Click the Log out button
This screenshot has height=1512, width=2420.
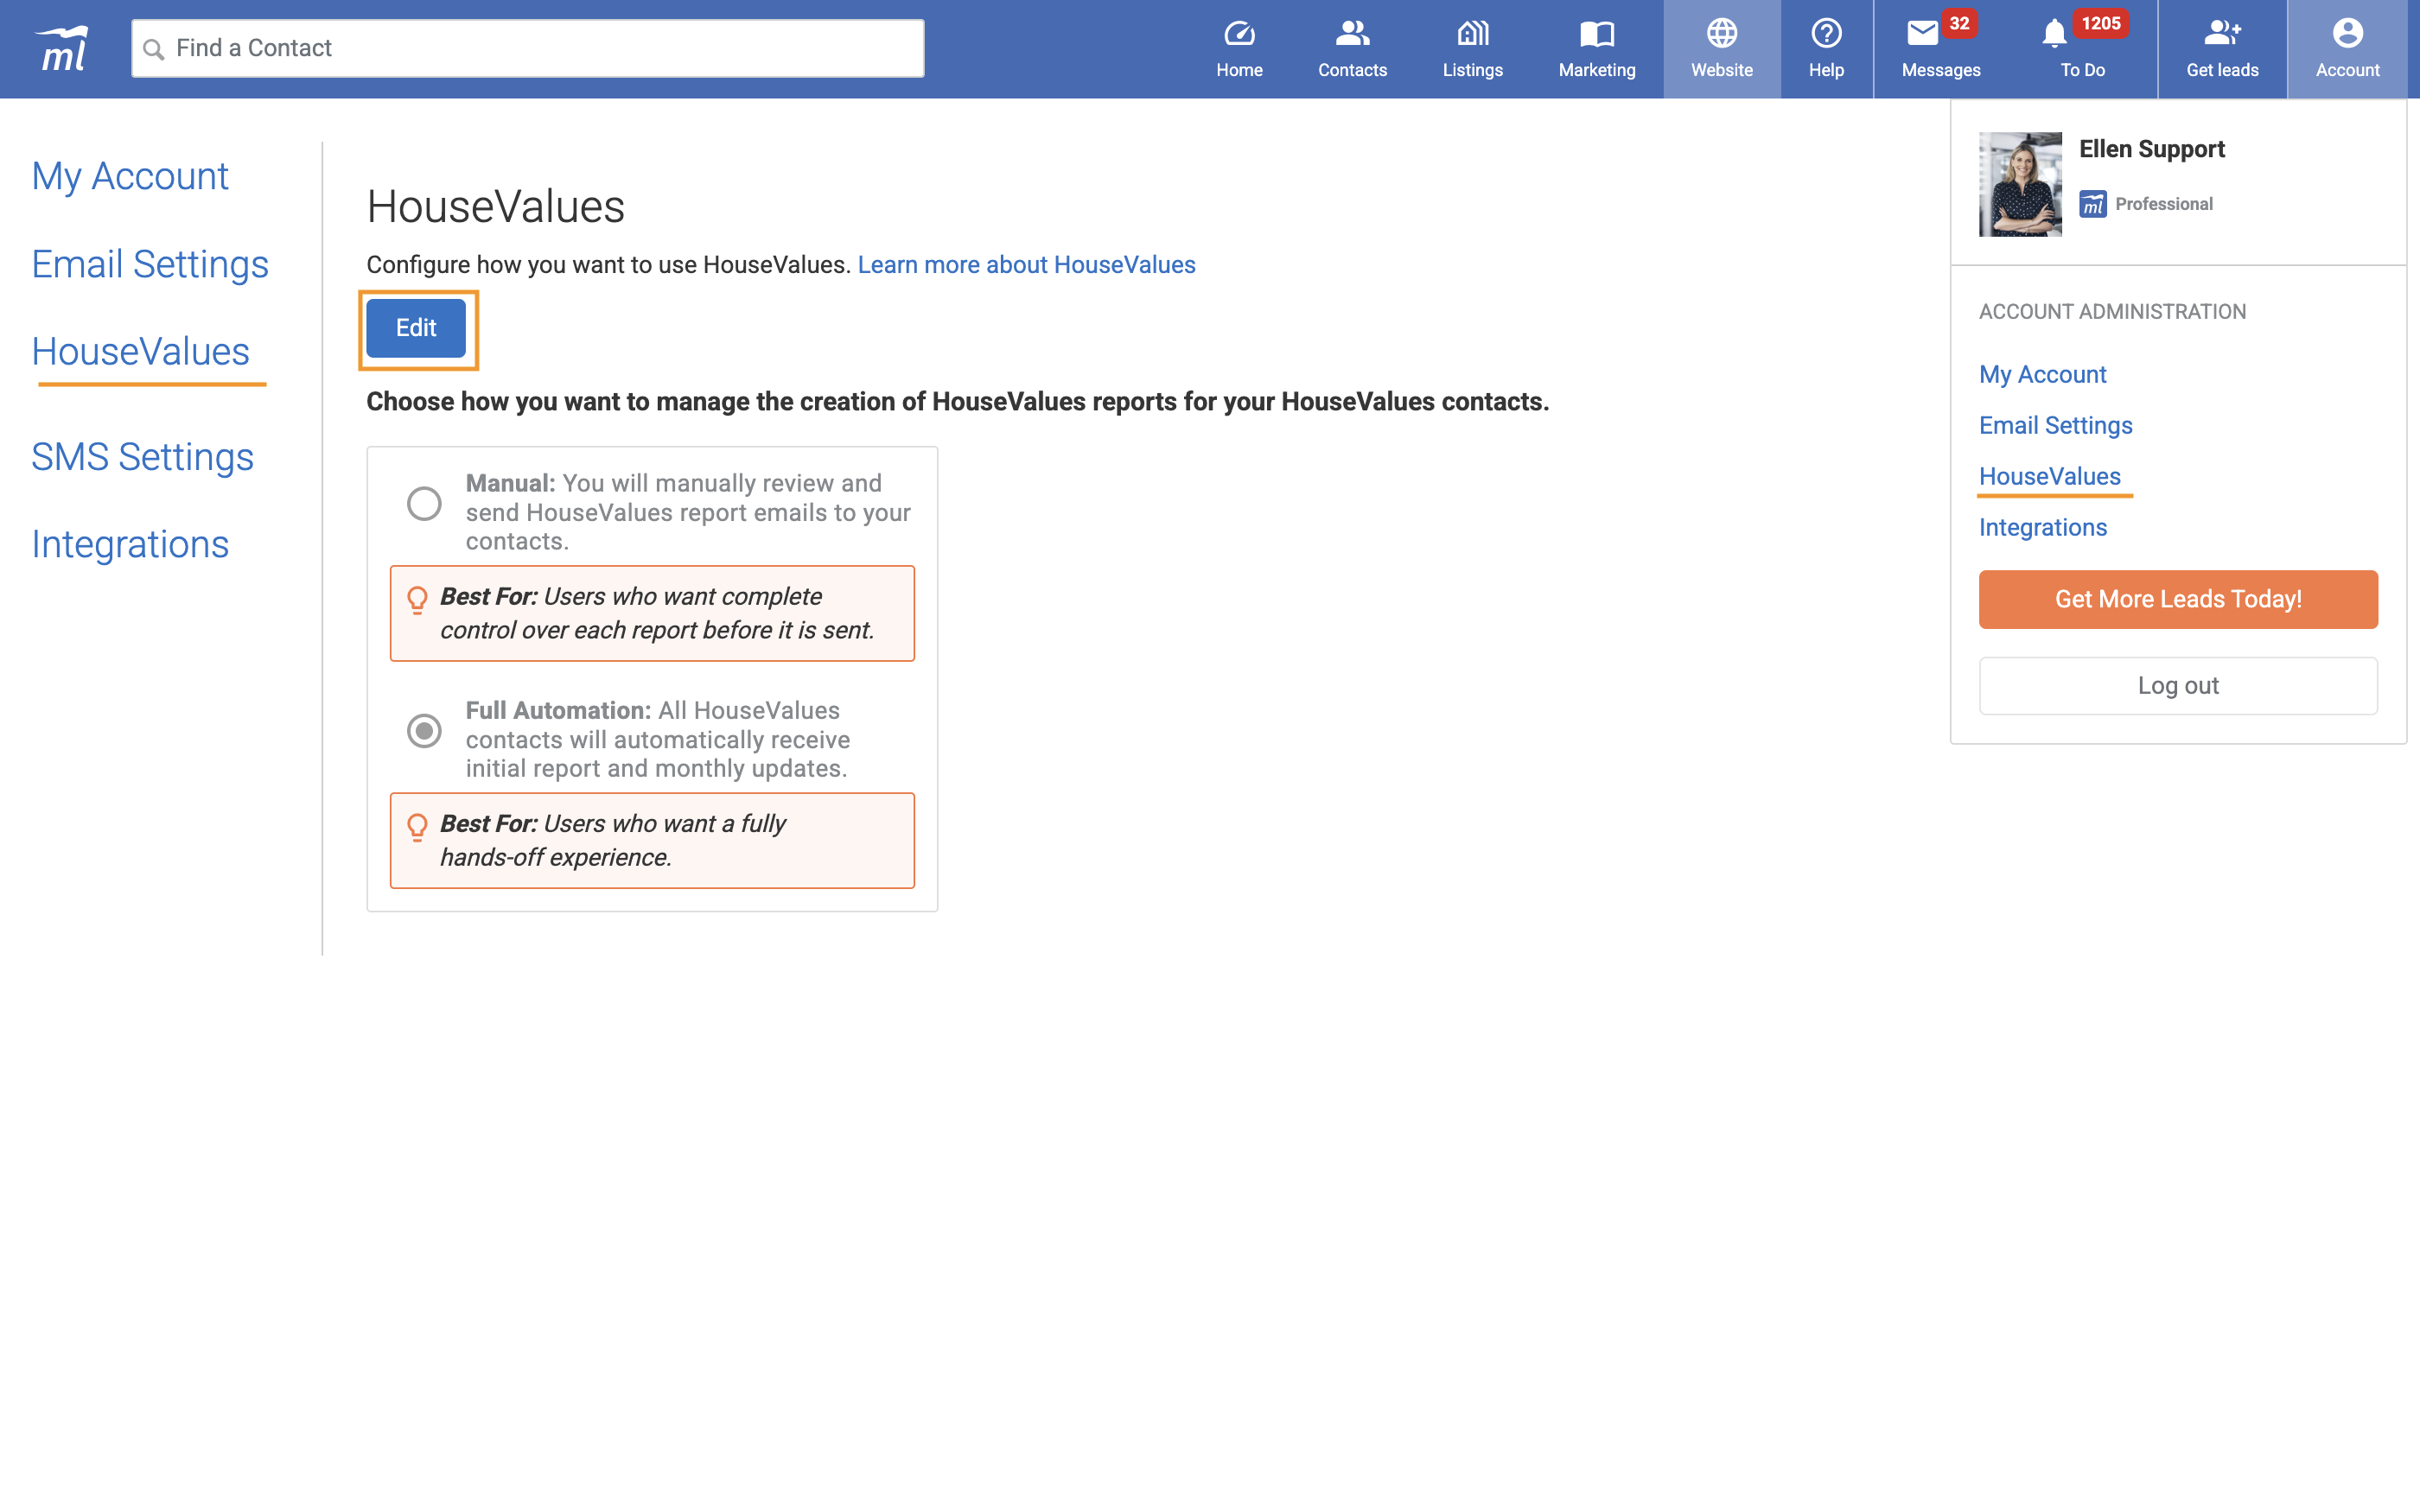coord(2178,686)
